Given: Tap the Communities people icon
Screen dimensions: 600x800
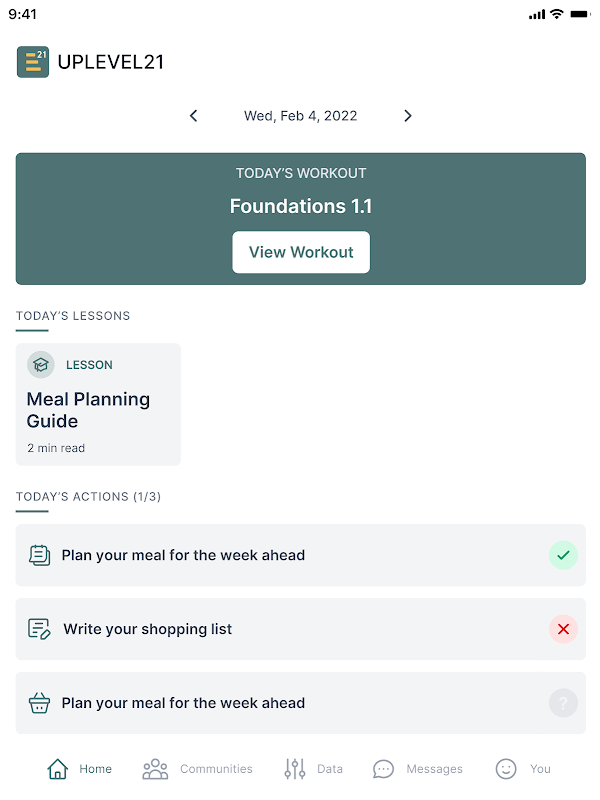Looking at the screenshot, I should pyautogui.click(x=155, y=769).
